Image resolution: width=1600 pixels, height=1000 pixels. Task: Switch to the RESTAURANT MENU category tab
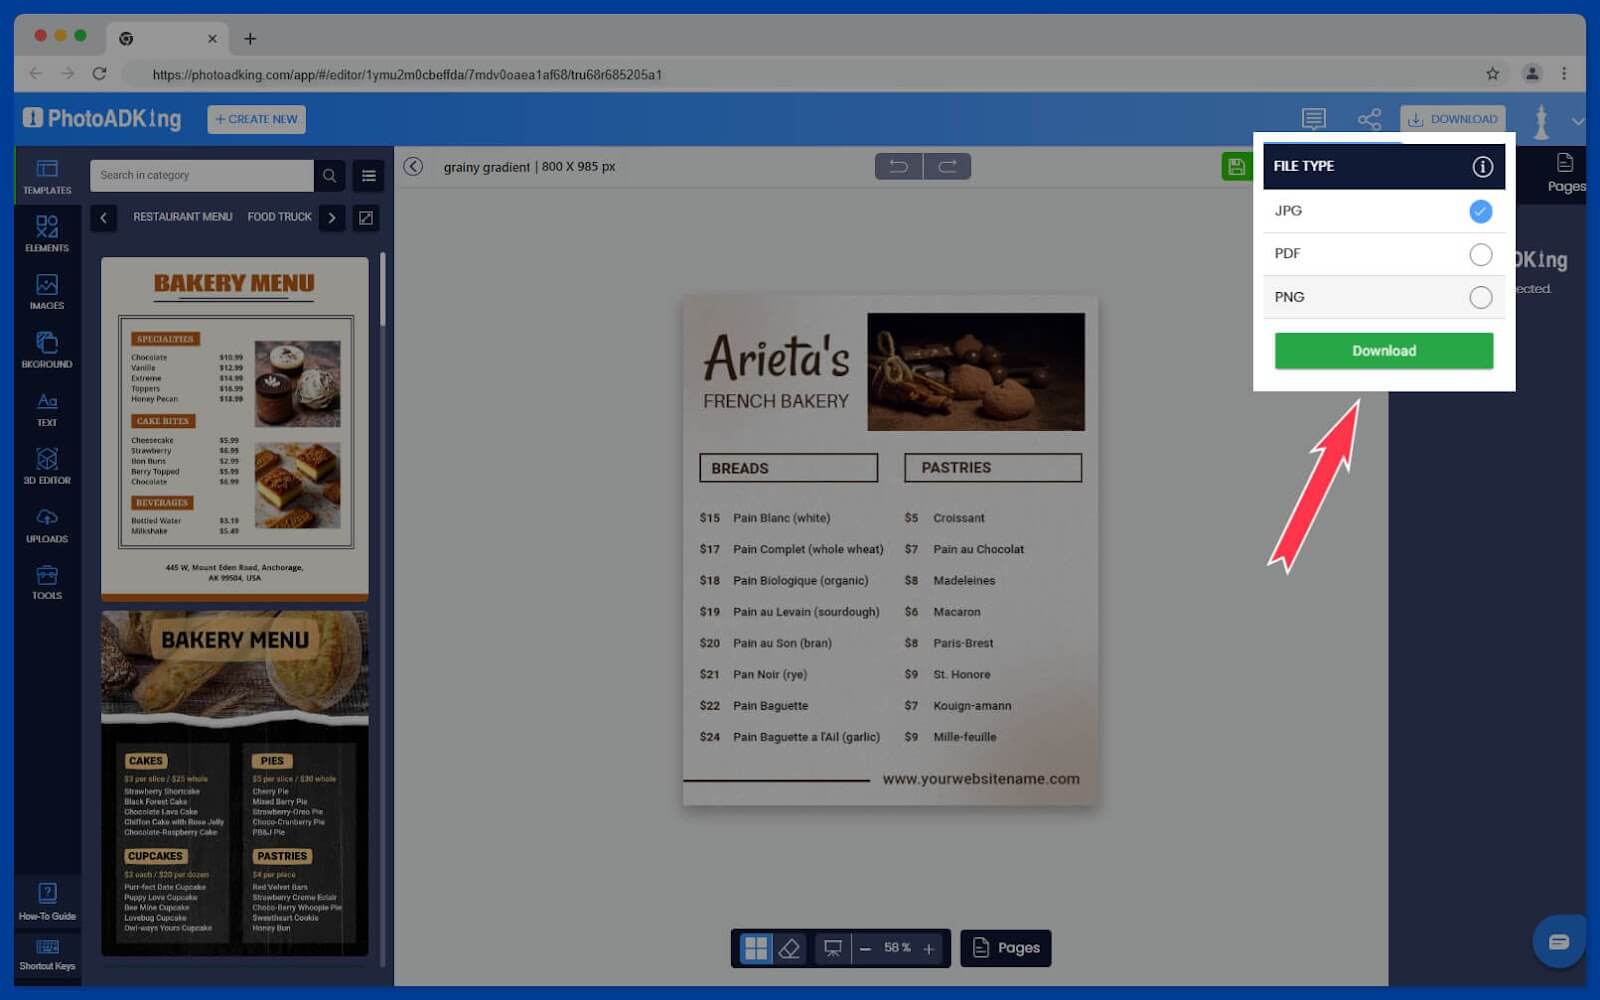click(x=183, y=217)
